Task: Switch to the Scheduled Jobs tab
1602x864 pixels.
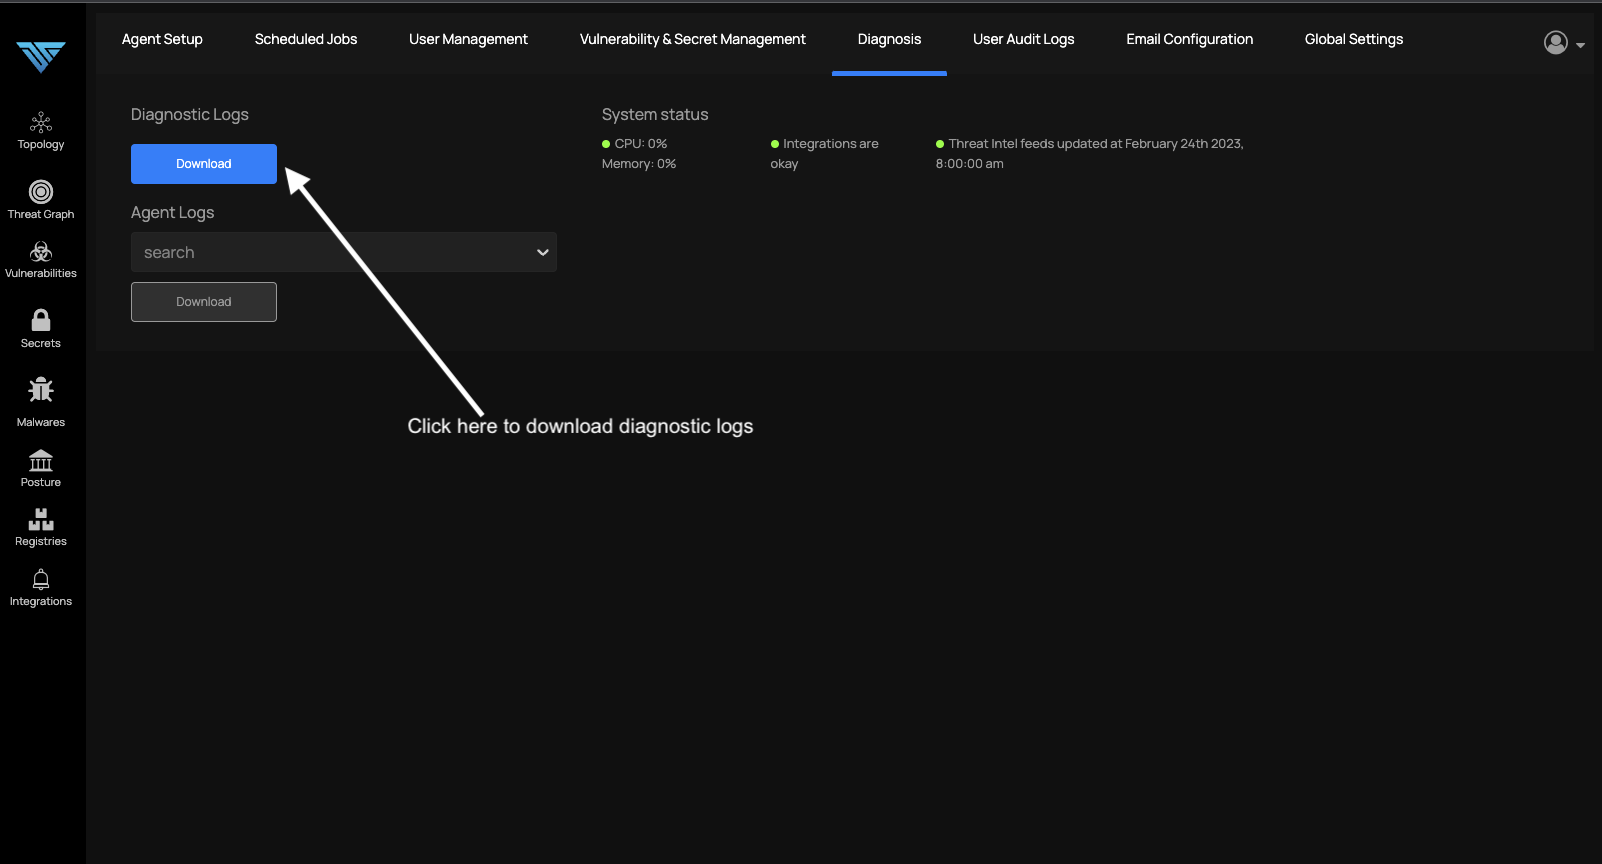Action: coord(306,39)
